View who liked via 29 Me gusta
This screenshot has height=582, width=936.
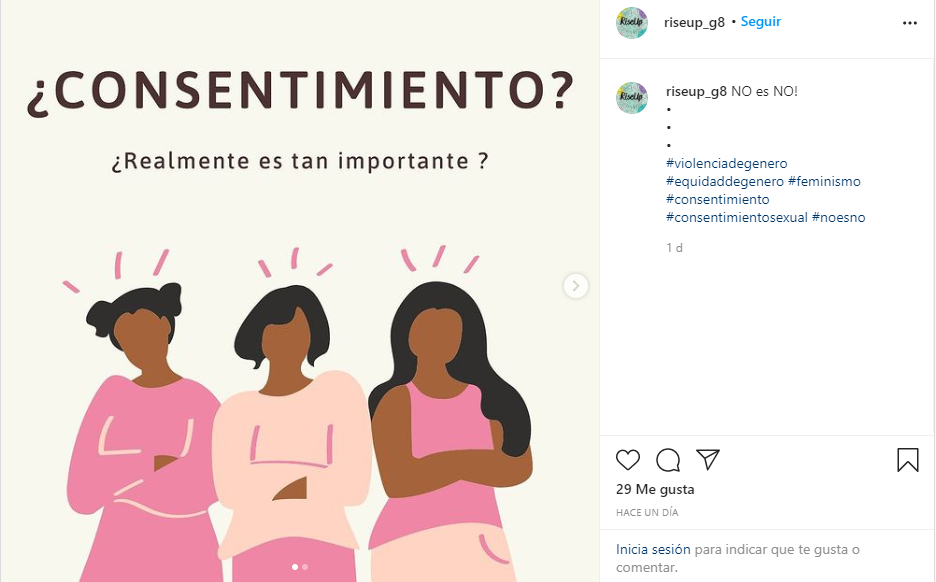[655, 489]
